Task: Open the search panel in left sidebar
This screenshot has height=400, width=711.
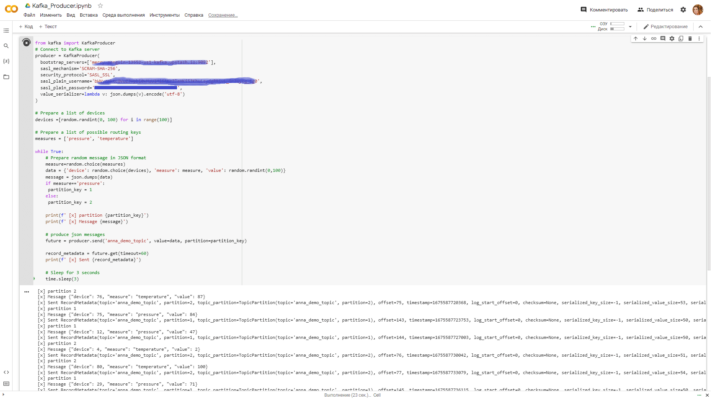Action: click(x=6, y=46)
